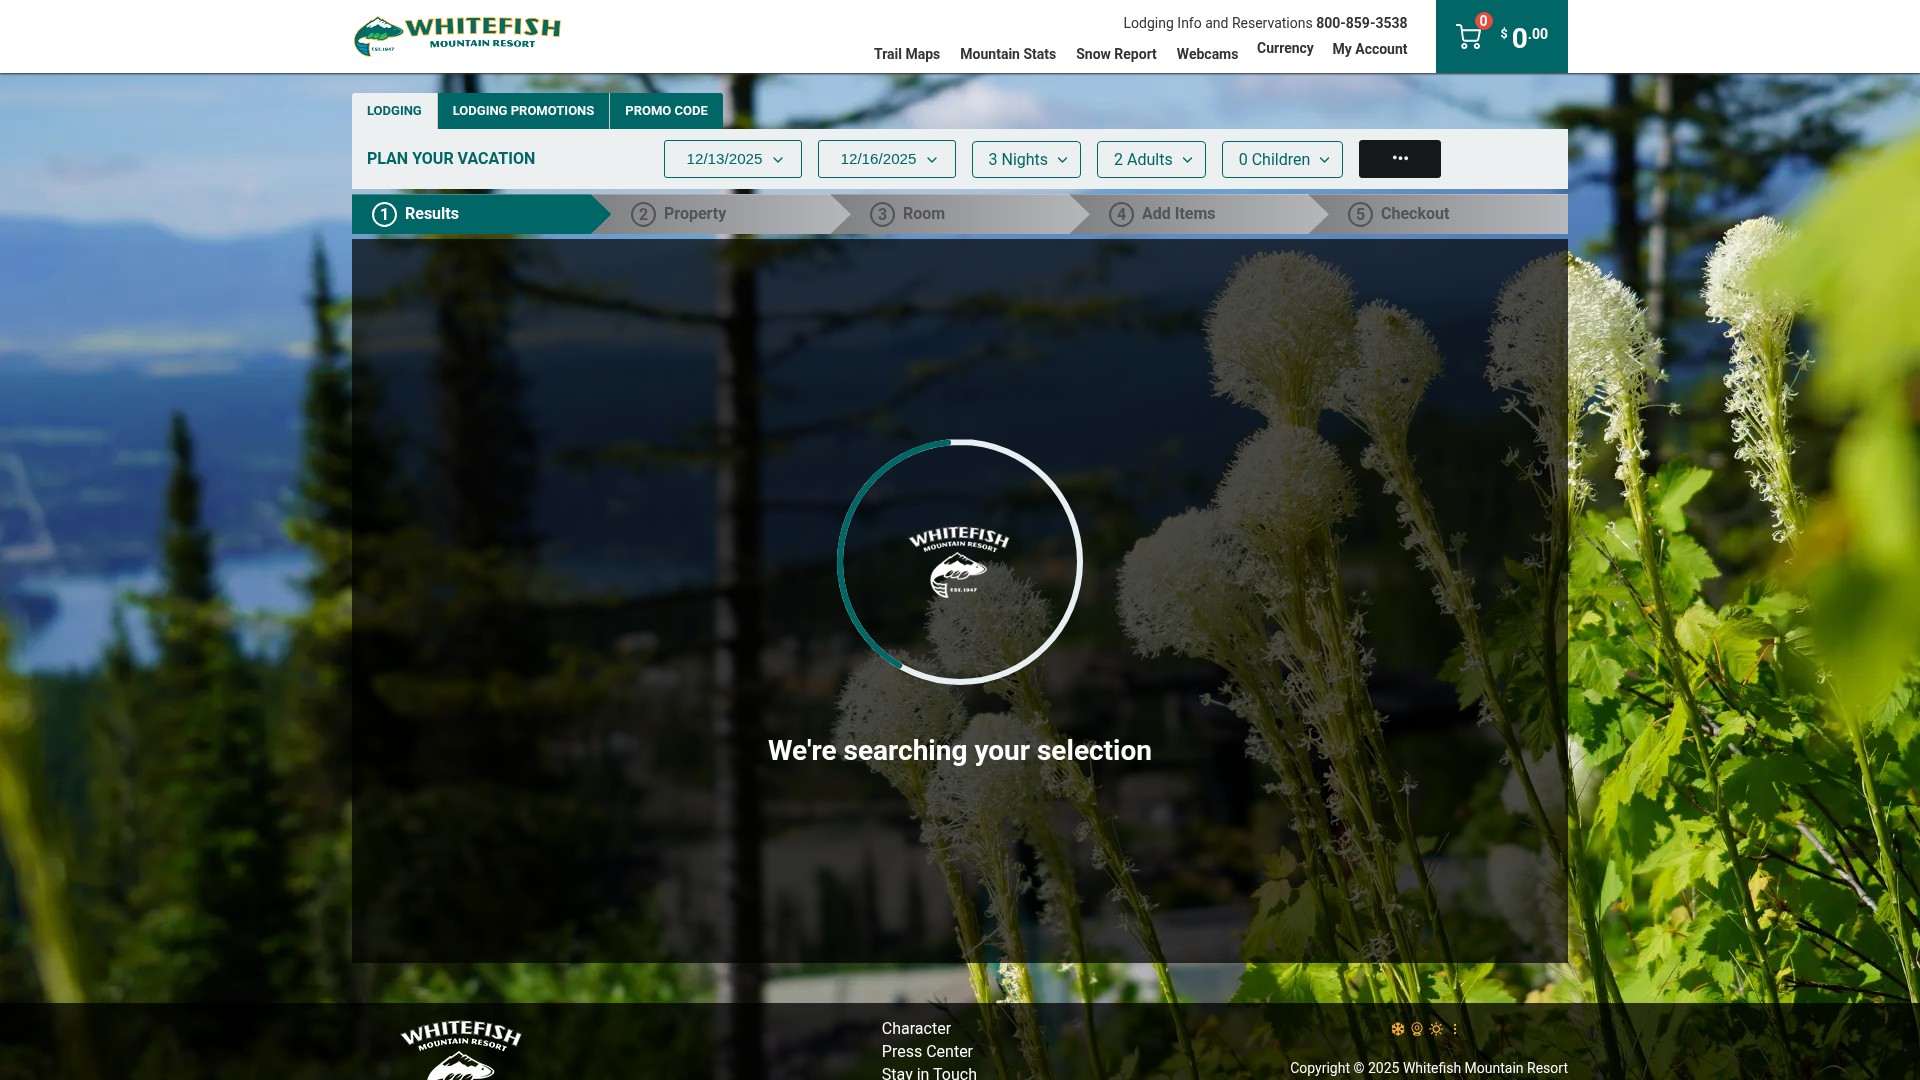
Task: Open the shopping cart icon
Action: tap(1468, 37)
